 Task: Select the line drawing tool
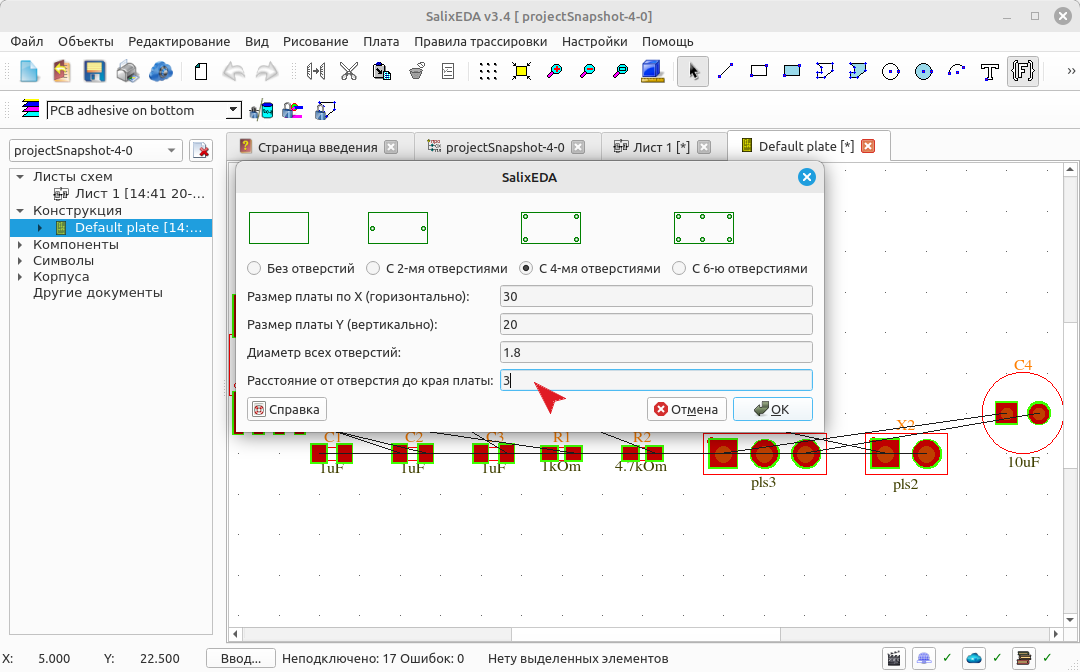coord(725,71)
